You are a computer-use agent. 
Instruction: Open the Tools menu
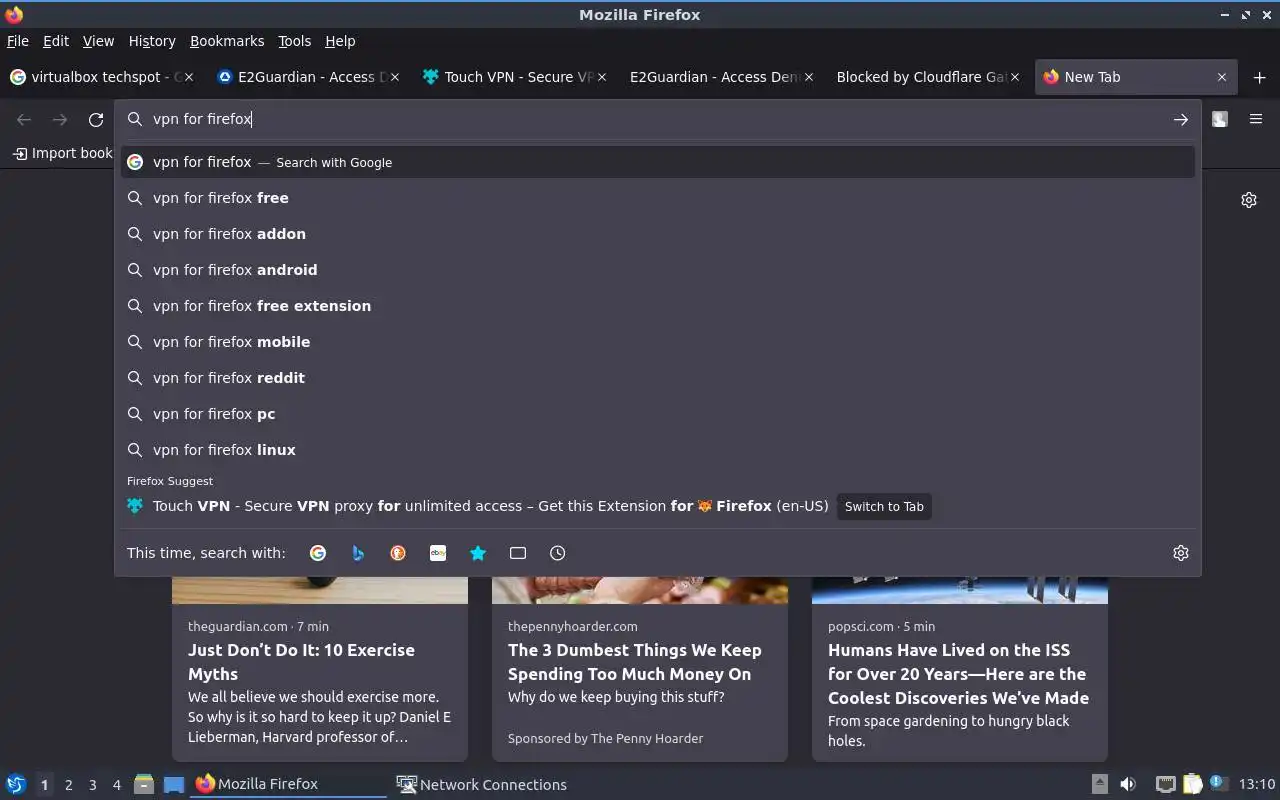coord(295,41)
